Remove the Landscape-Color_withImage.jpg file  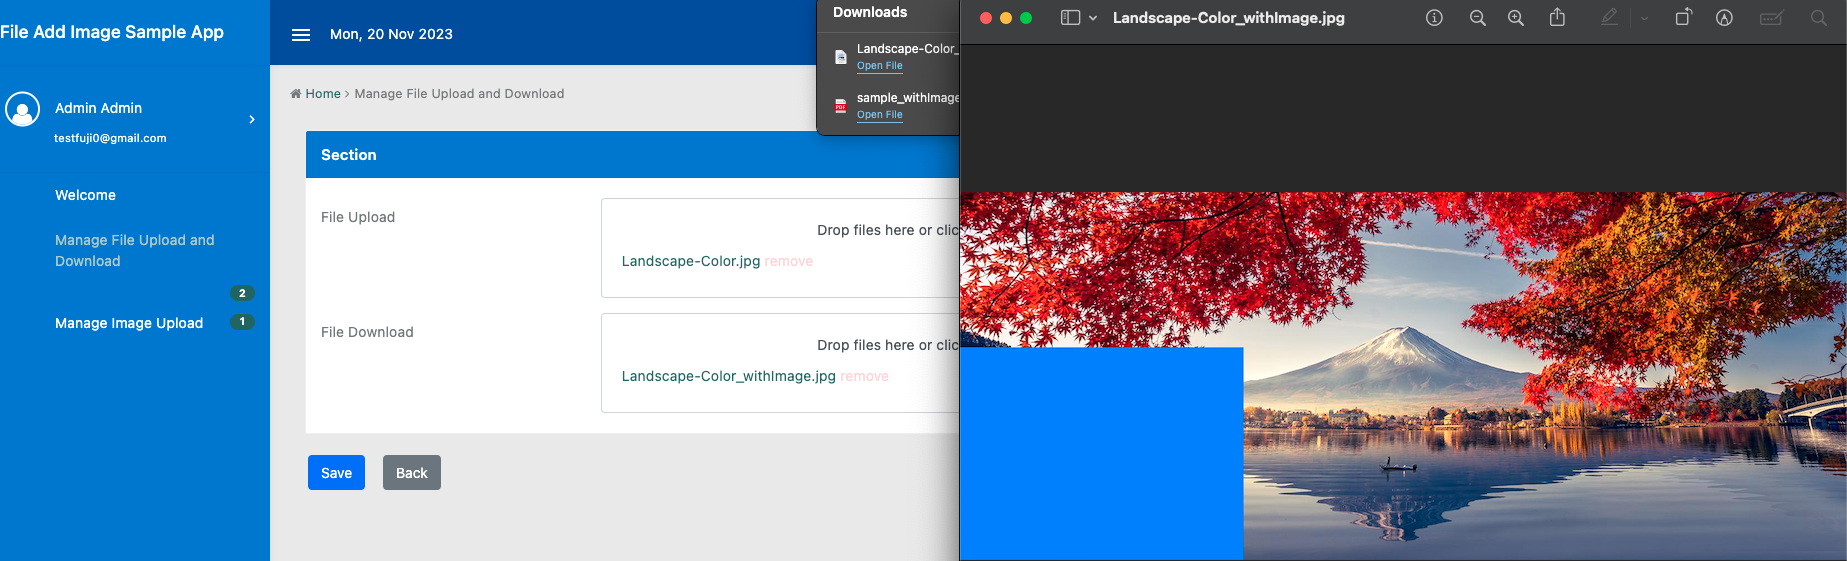coord(865,376)
